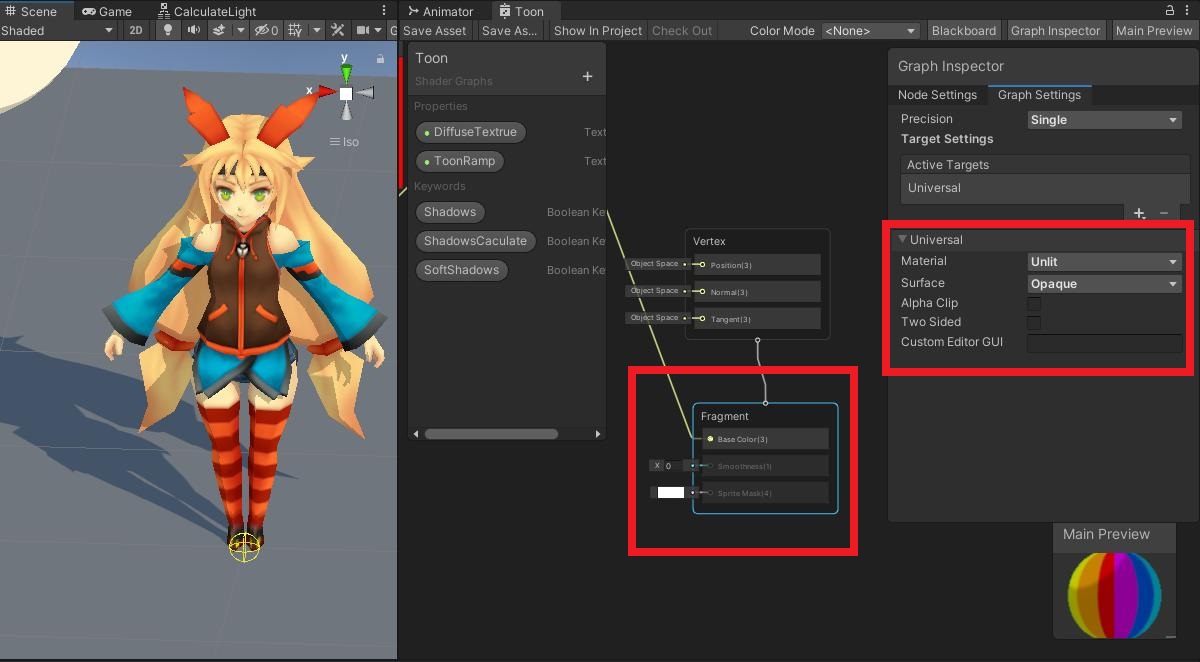Select the DiffuseTextrue property pill
This screenshot has height=662, width=1200.
point(470,132)
